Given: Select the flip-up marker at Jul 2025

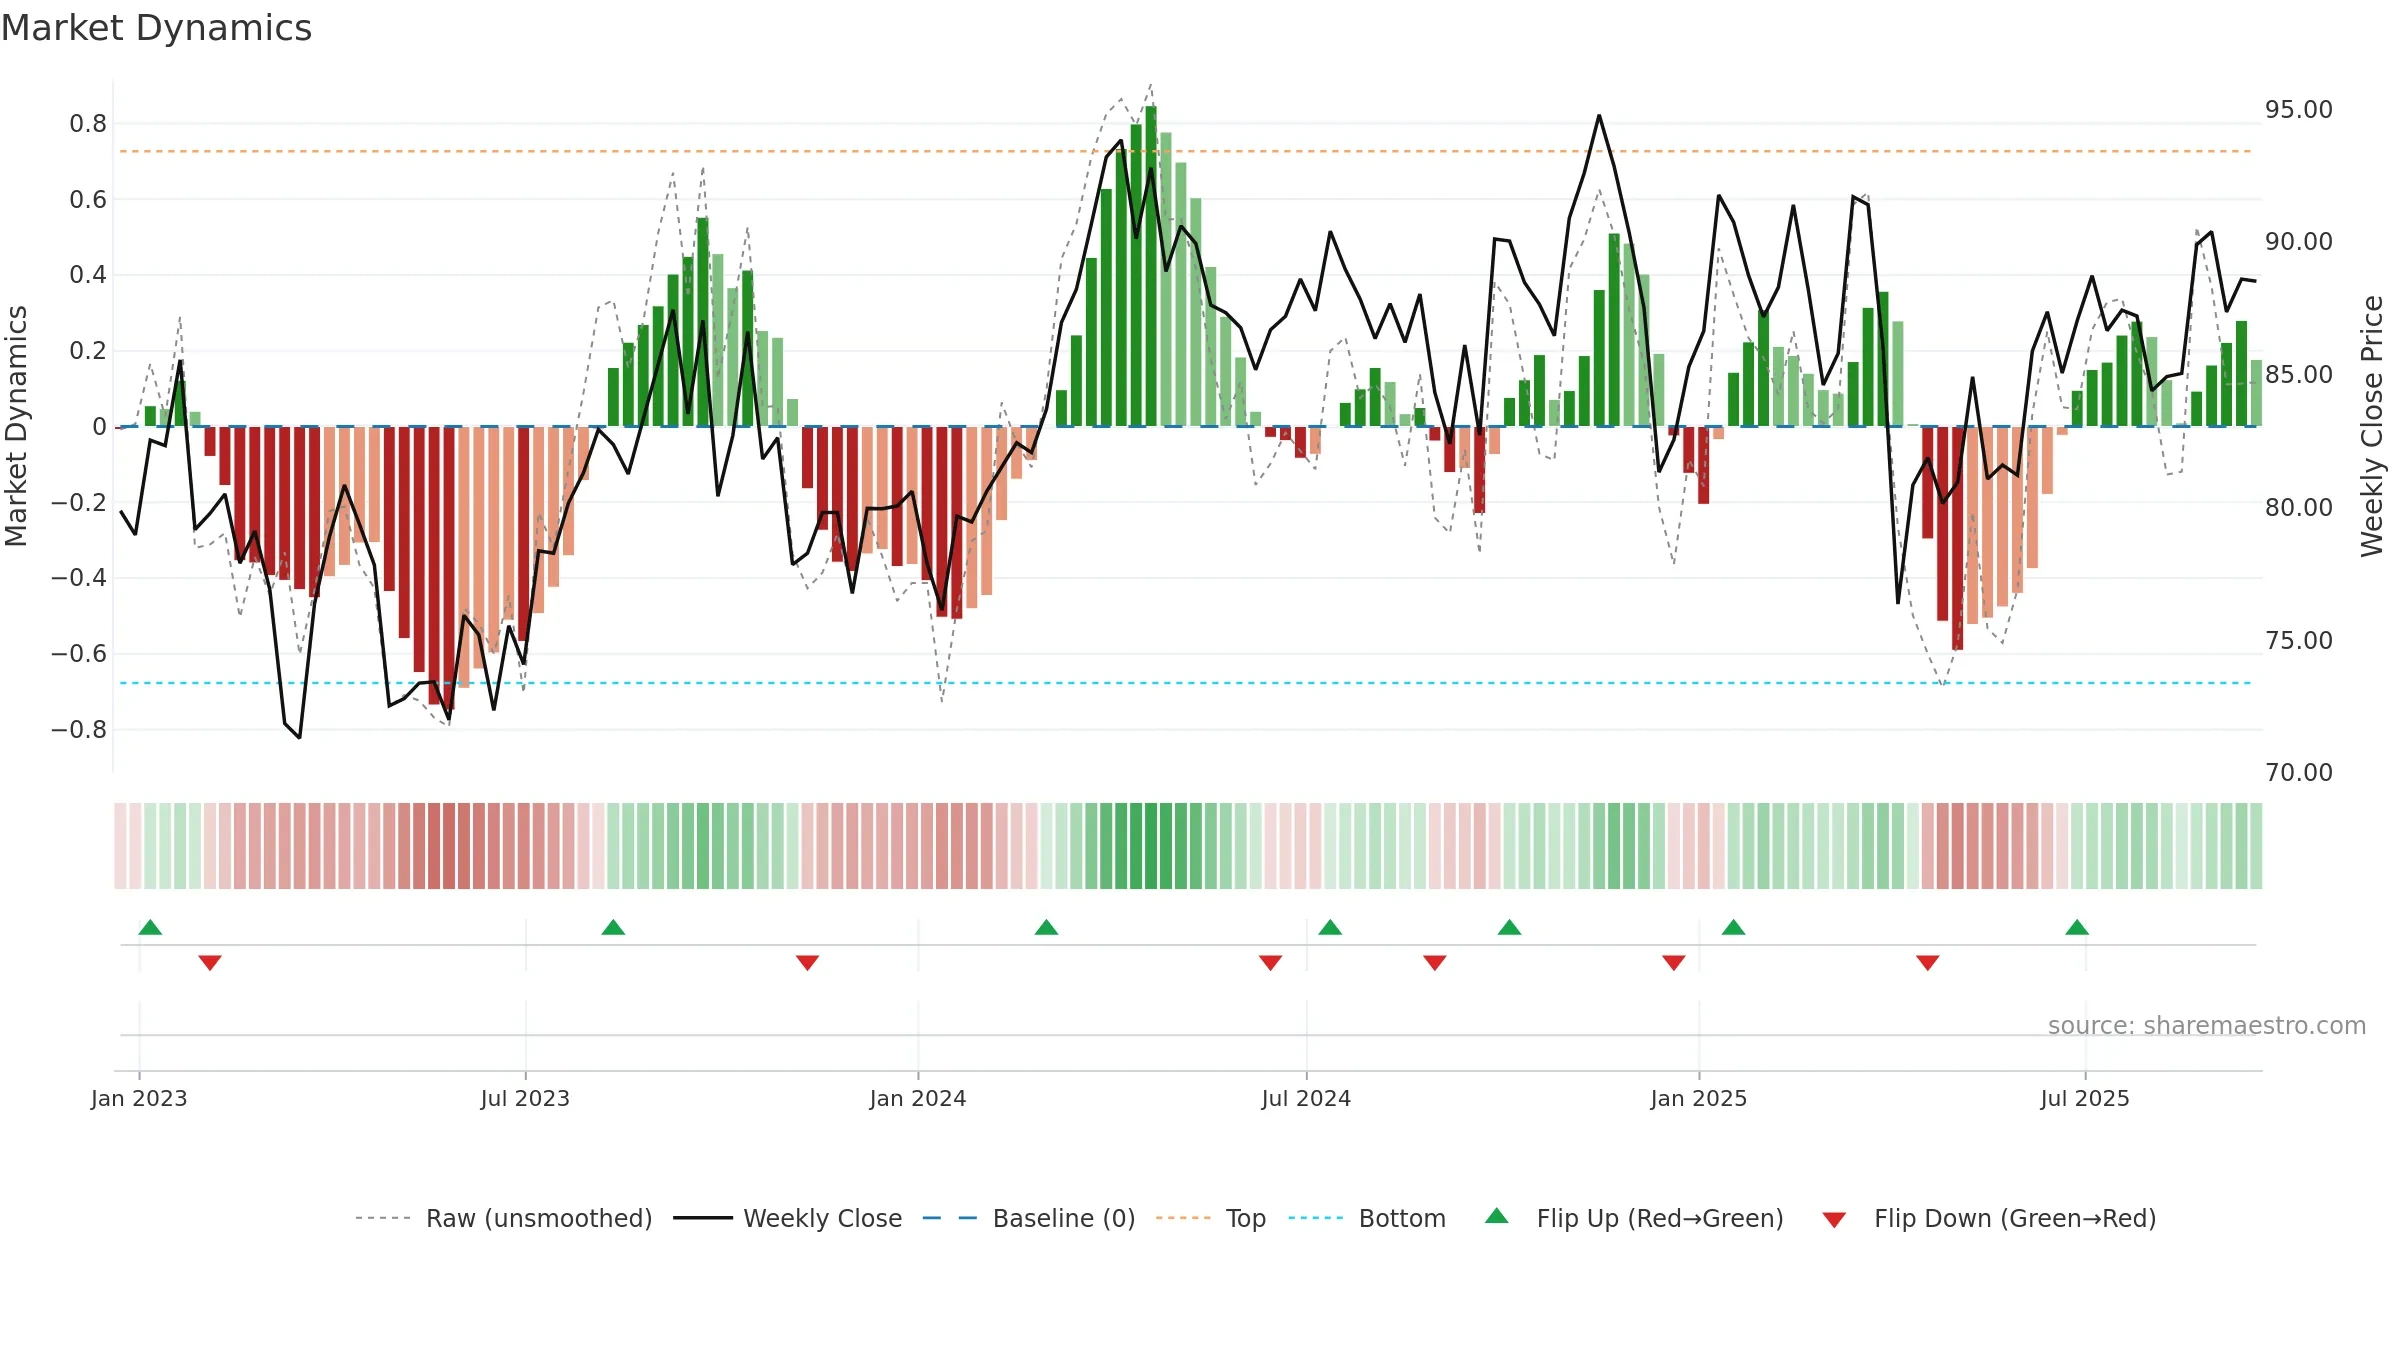Looking at the screenshot, I should tap(2077, 927).
